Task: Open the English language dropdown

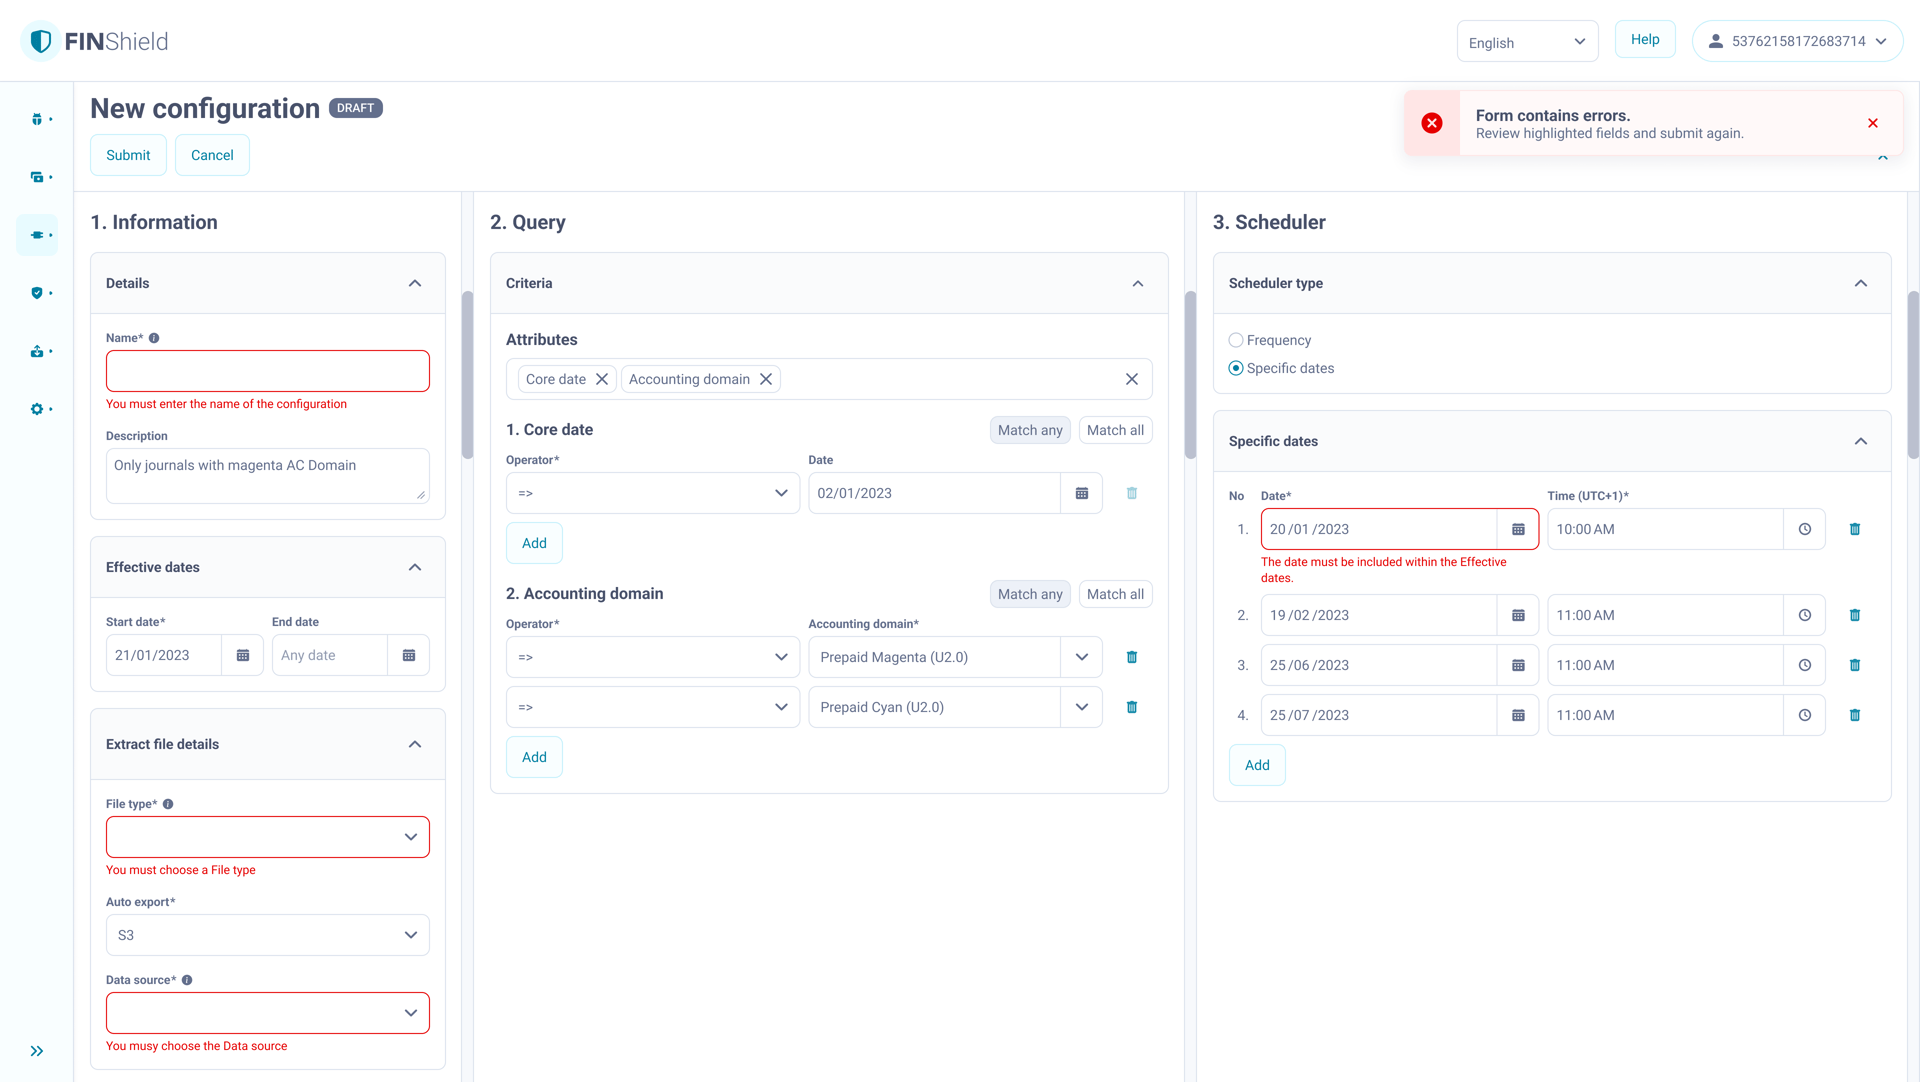Action: coord(1527,42)
